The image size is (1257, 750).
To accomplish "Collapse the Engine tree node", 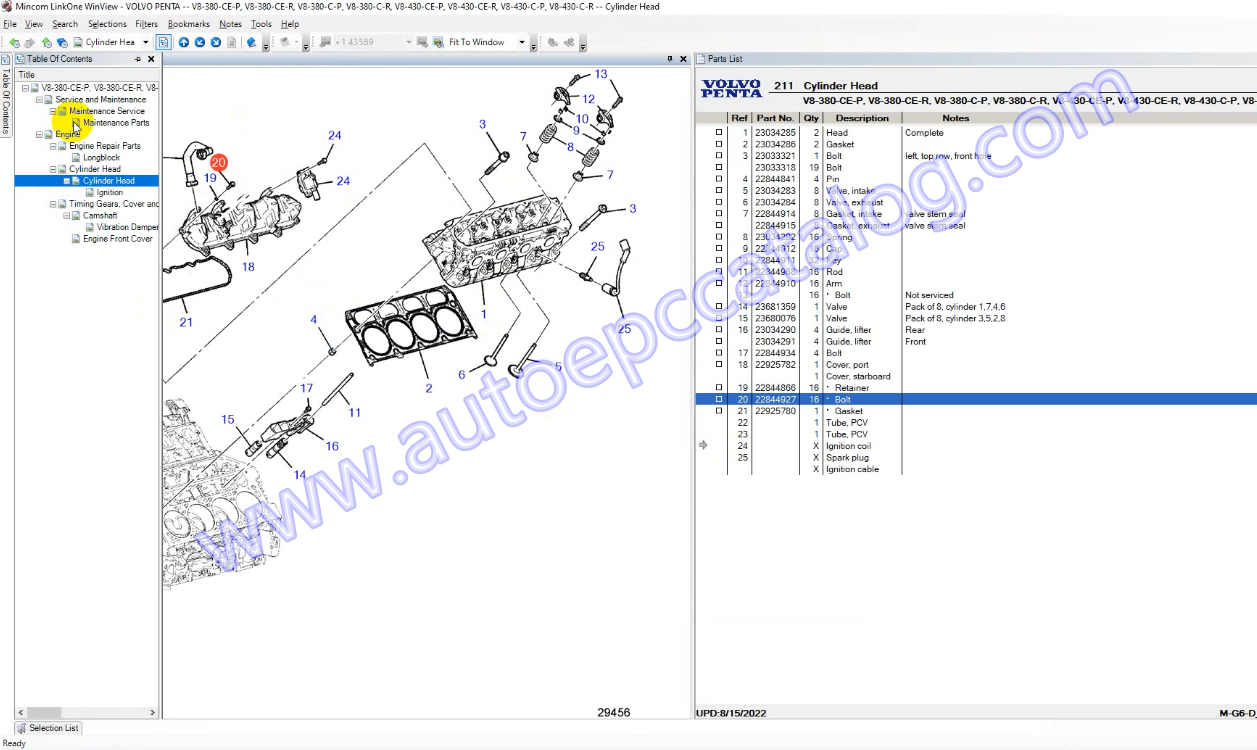I will click(39, 134).
